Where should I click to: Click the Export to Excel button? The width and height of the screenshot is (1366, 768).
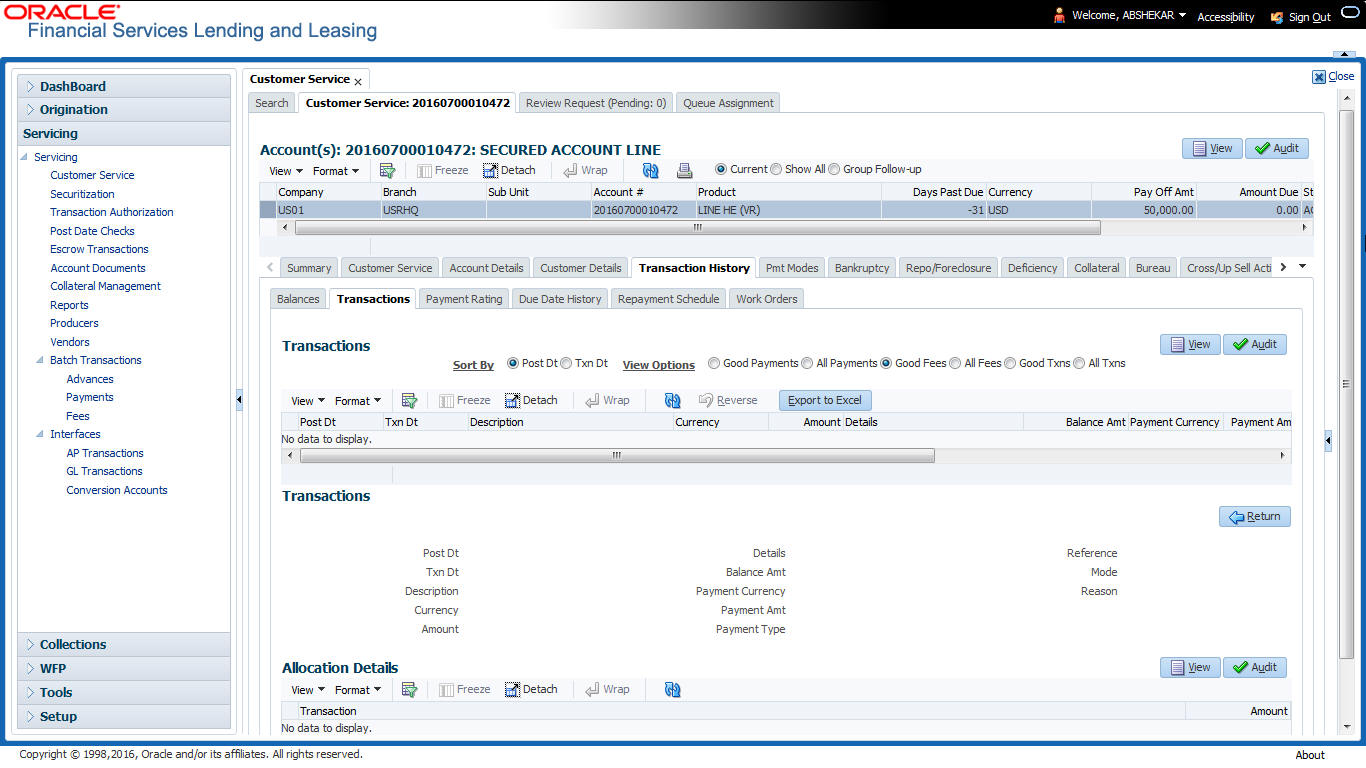coord(825,400)
